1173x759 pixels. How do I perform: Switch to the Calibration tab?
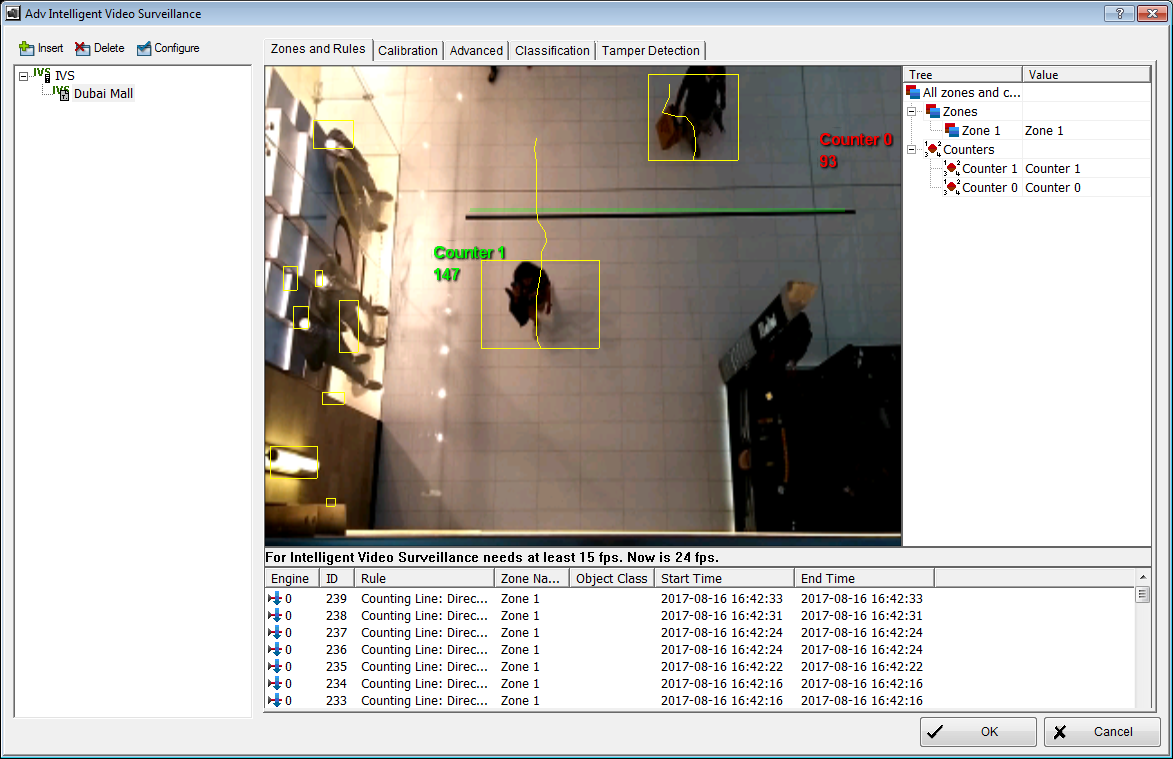tap(408, 51)
